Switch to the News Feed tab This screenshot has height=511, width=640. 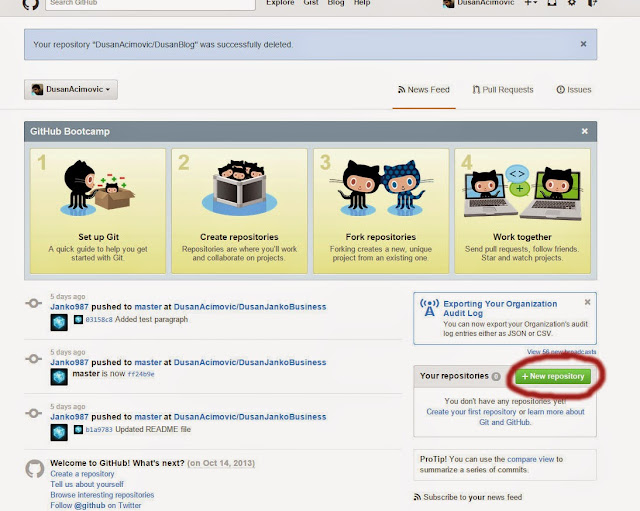point(424,90)
